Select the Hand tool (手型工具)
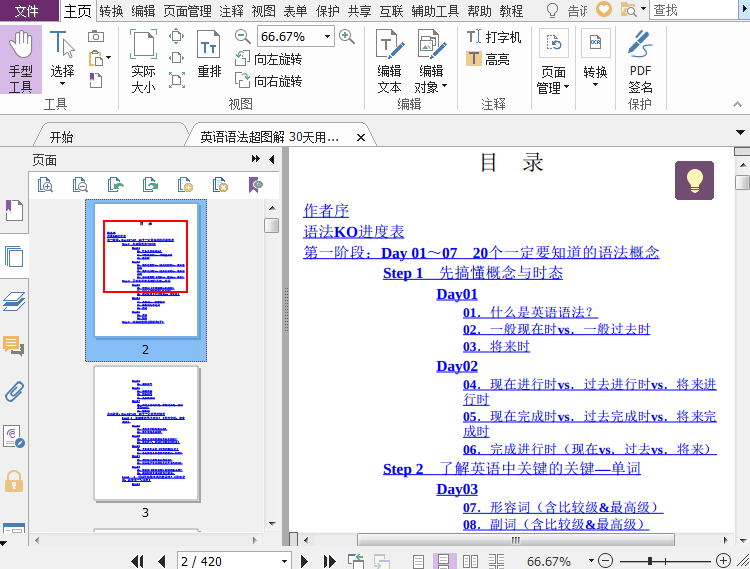Image resolution: width=750 pixels, height=569 pixels. [21, 60]
